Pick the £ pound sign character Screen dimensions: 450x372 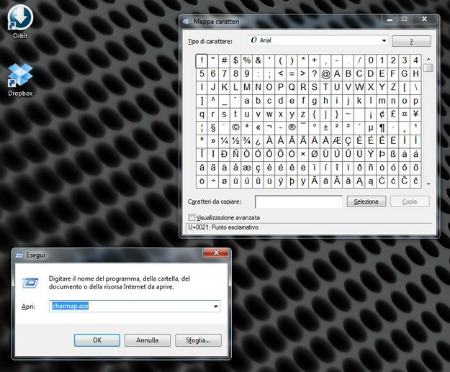coord(393,114)
